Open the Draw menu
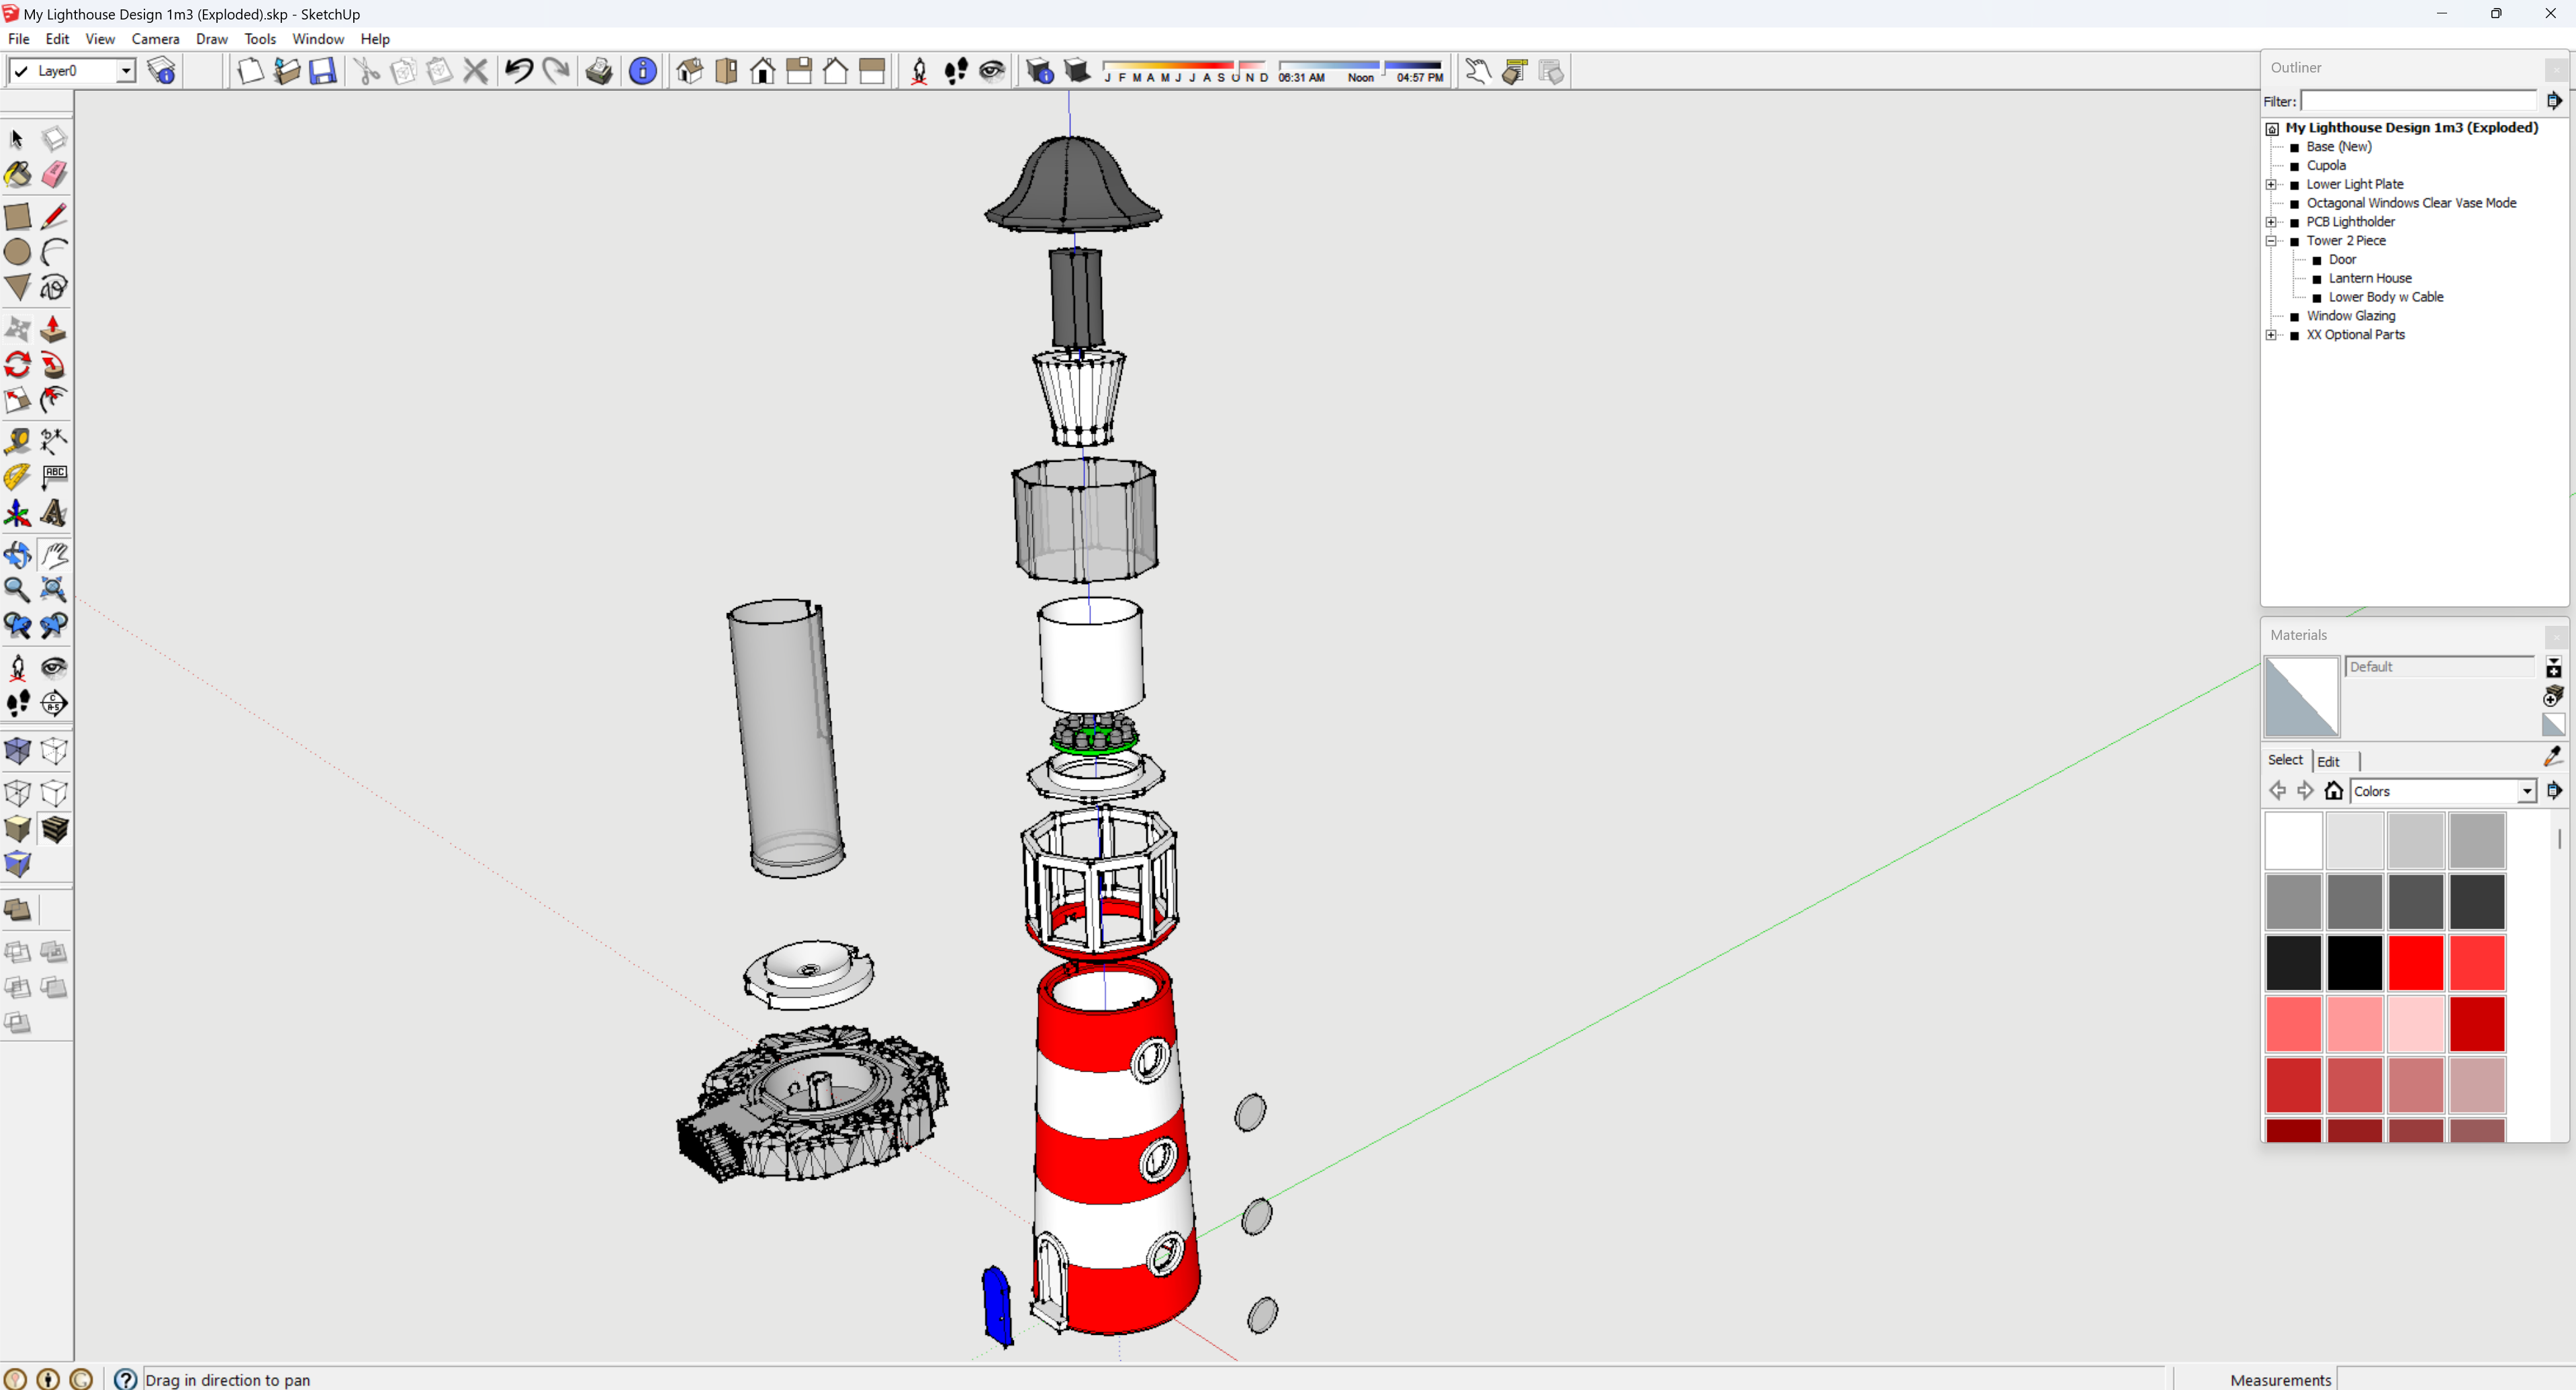 [211, 39]
